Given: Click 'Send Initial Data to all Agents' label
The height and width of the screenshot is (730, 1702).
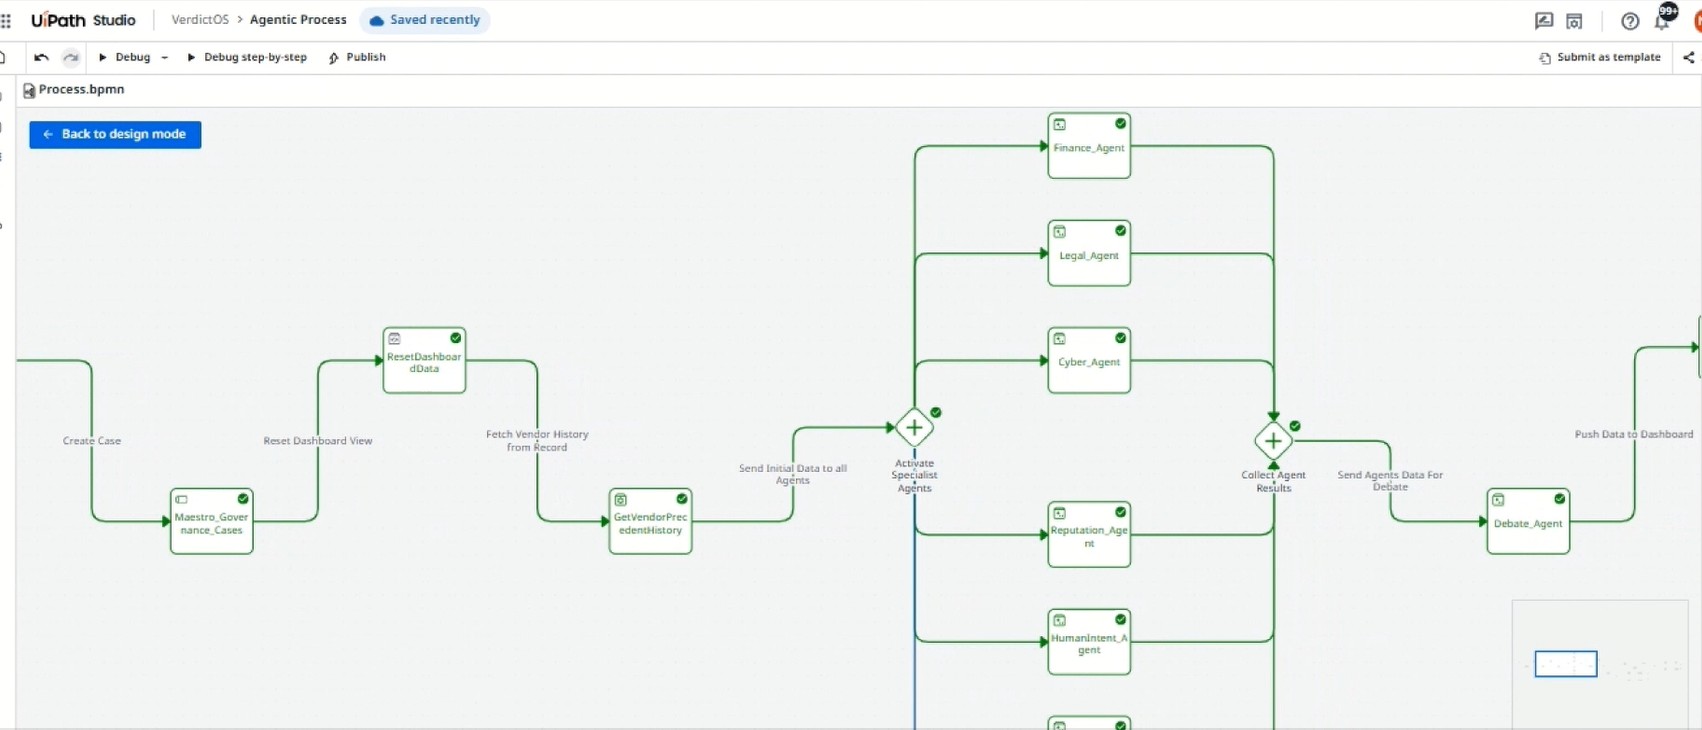Looking at the screenshot, I should point(793,474).
